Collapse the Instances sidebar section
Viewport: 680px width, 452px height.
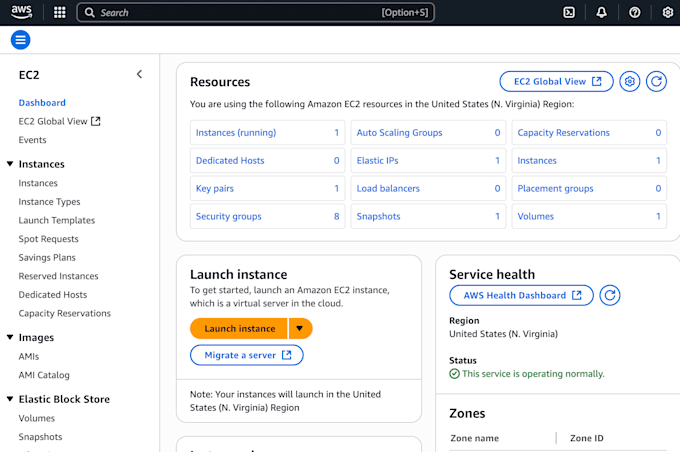point(10,164)
